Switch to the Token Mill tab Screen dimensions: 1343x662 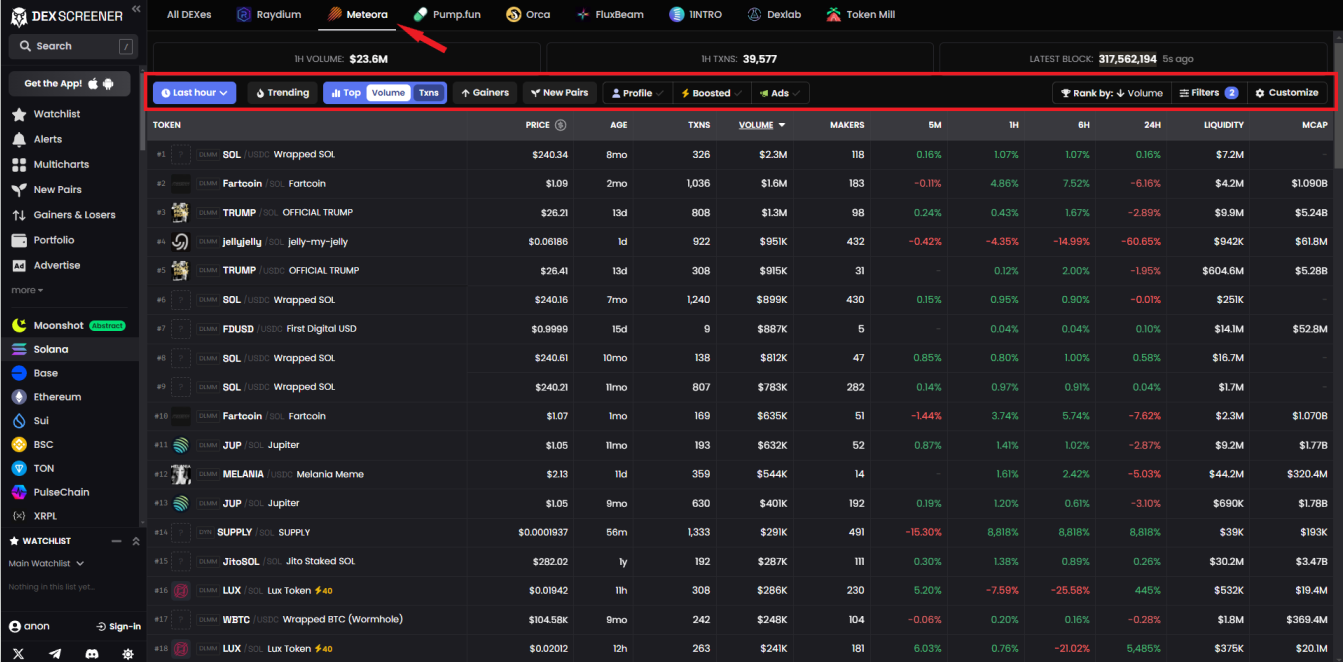click(x=862, y=15)
